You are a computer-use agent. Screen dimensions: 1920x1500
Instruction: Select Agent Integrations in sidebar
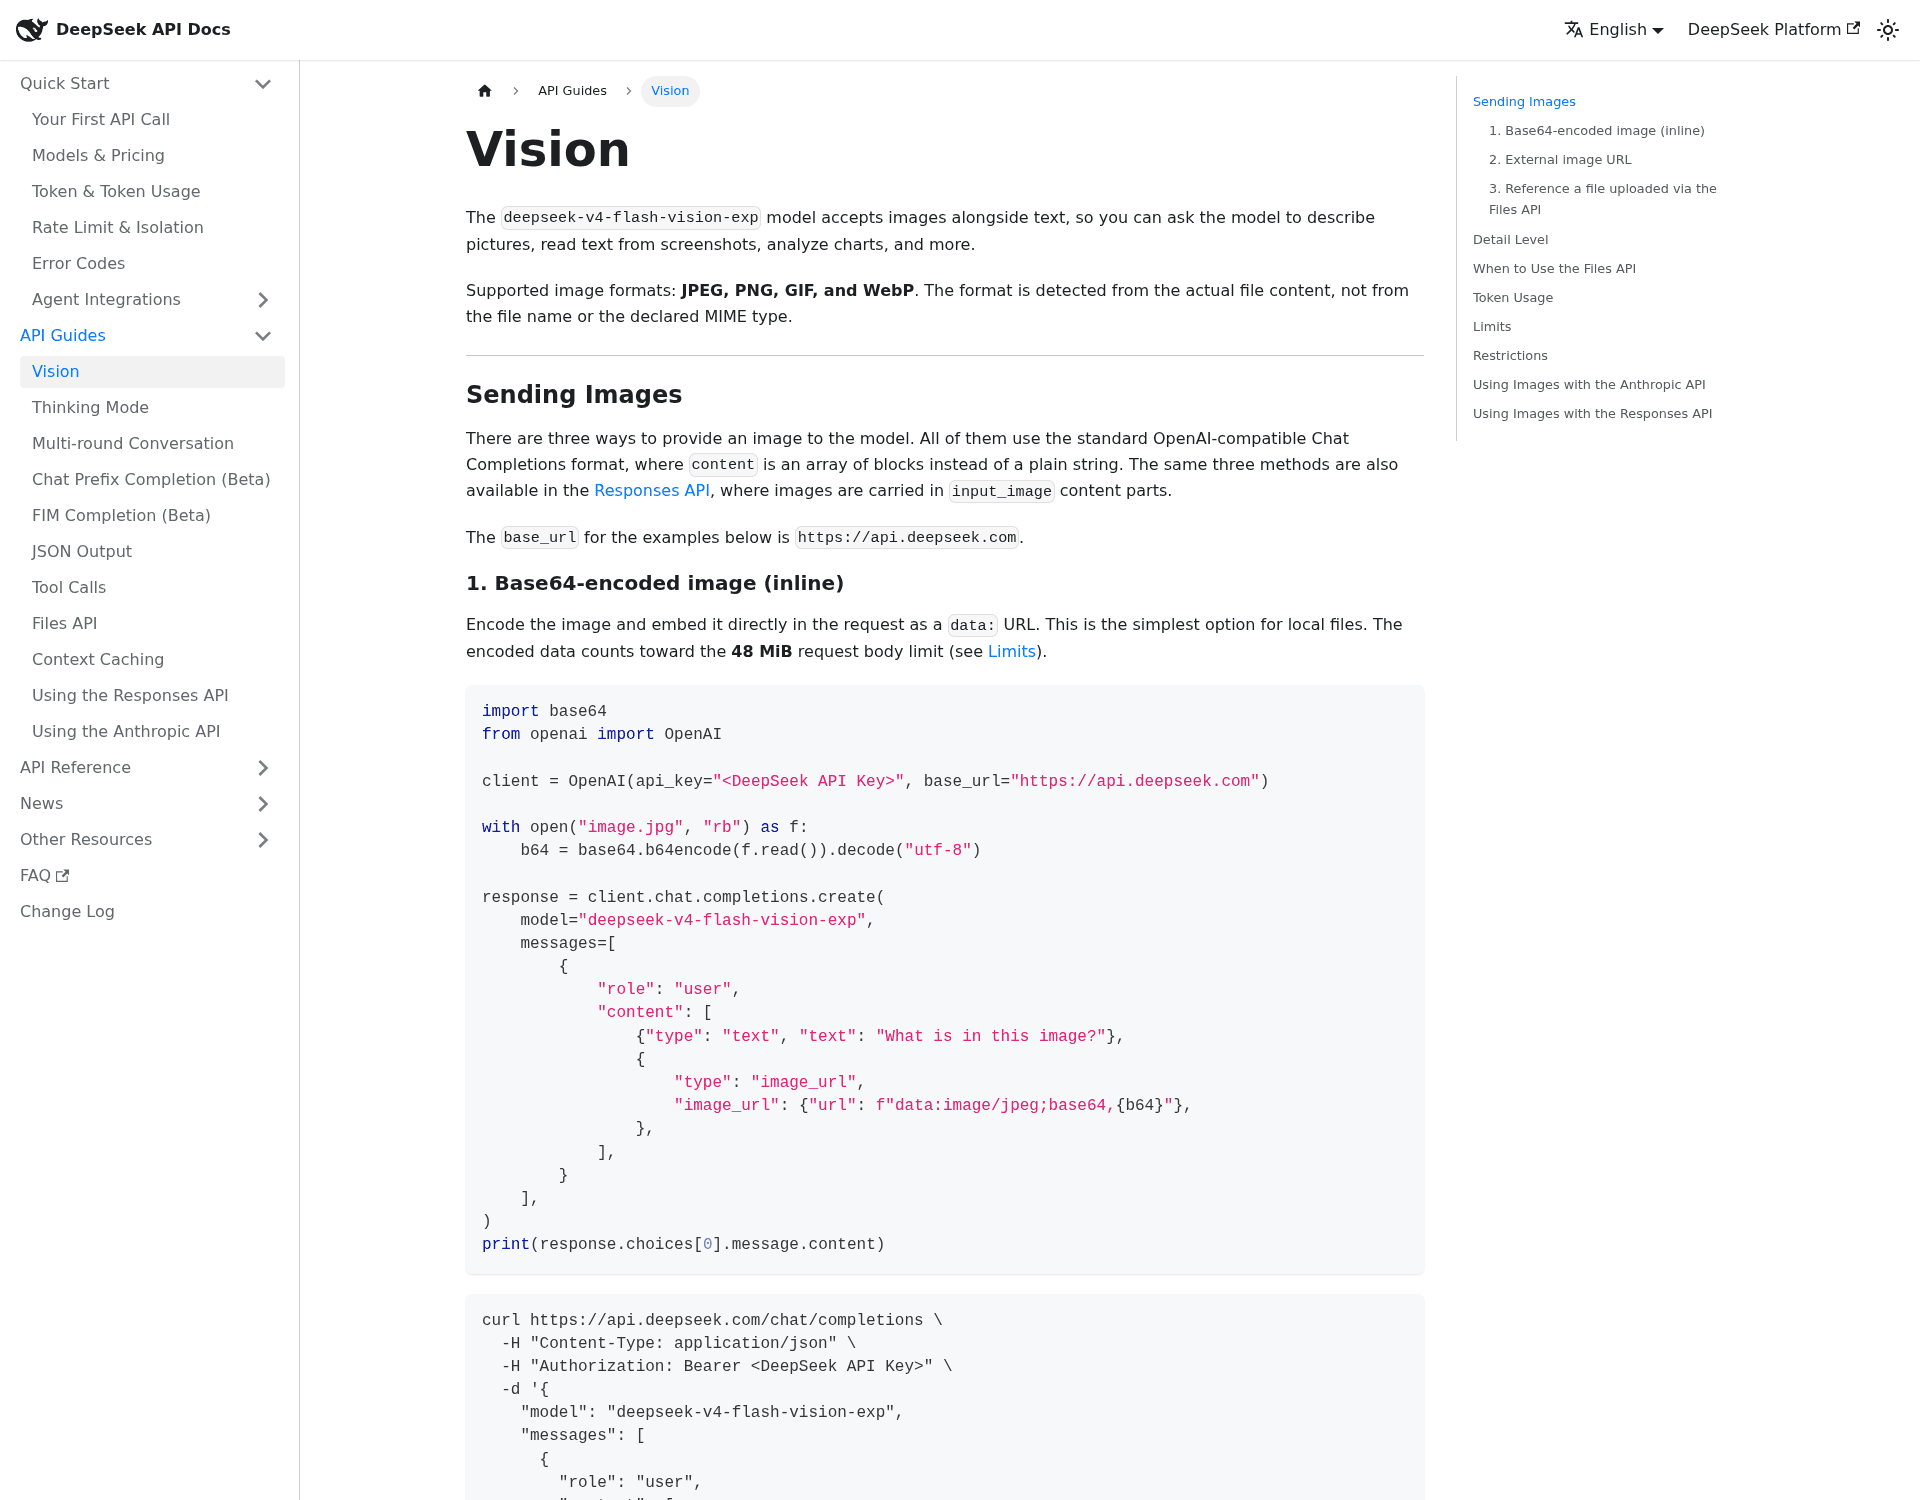(x=106, y=300)
